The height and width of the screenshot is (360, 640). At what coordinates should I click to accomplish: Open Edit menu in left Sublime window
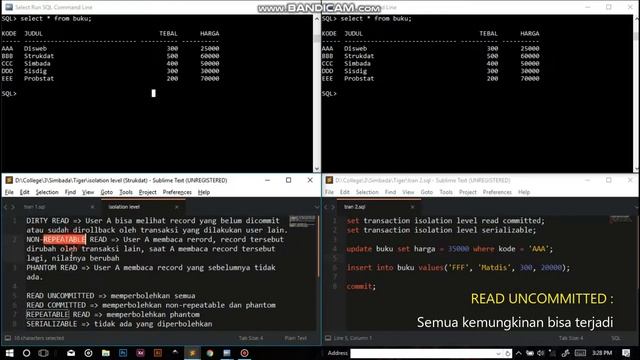pos(24,192)
